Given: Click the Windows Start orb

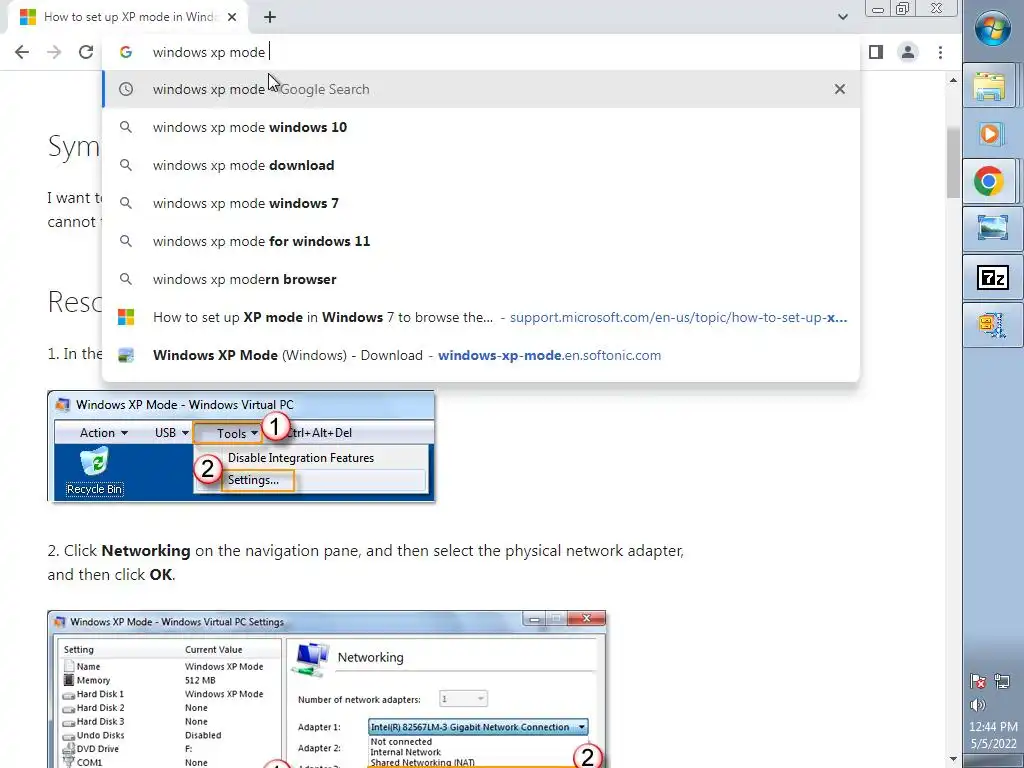Looking at the screenshot, I should click(x=993, y=29).
